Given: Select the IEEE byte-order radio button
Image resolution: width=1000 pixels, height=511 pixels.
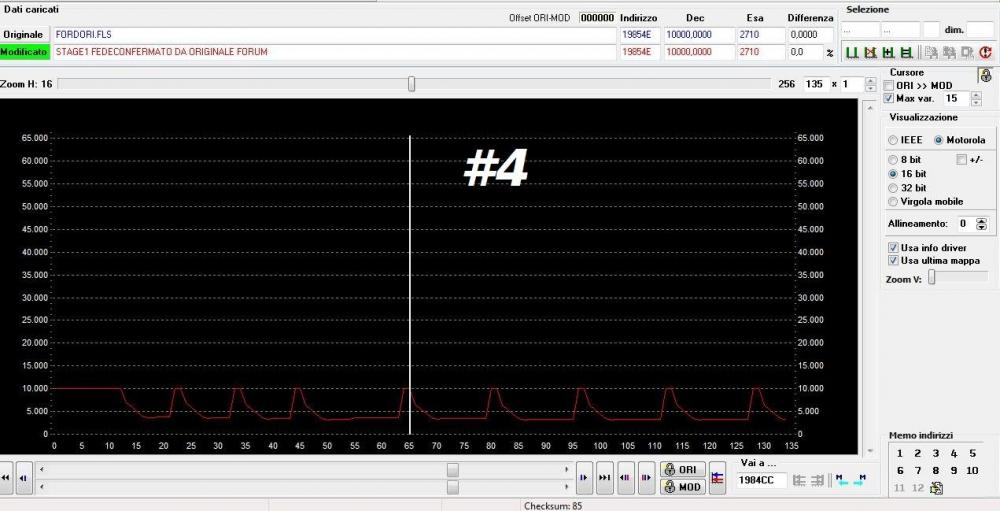Looking at the screenshot, I should pos(893,140).
